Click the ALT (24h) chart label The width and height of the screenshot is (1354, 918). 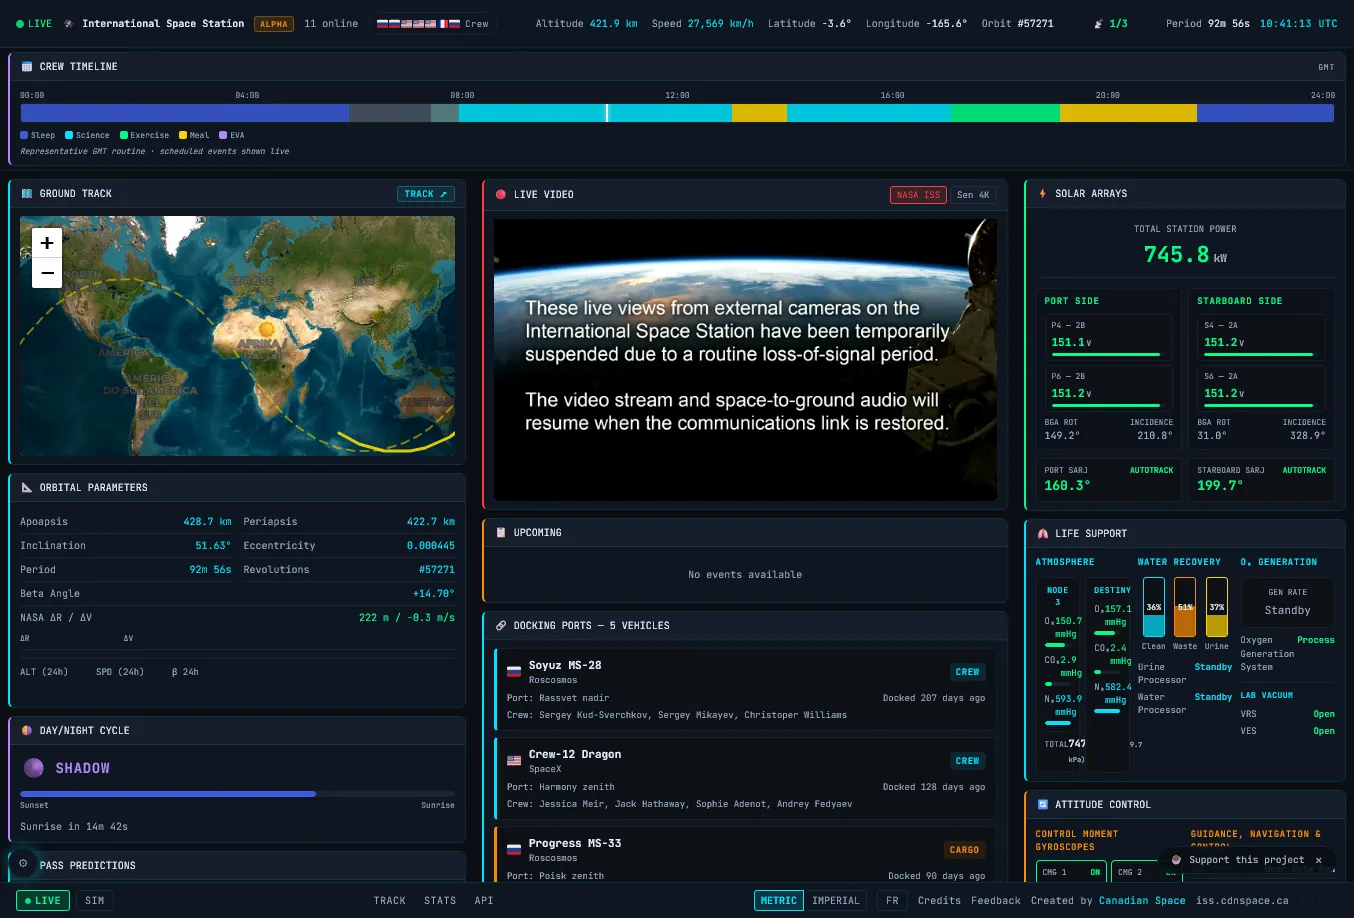(44, 672)
